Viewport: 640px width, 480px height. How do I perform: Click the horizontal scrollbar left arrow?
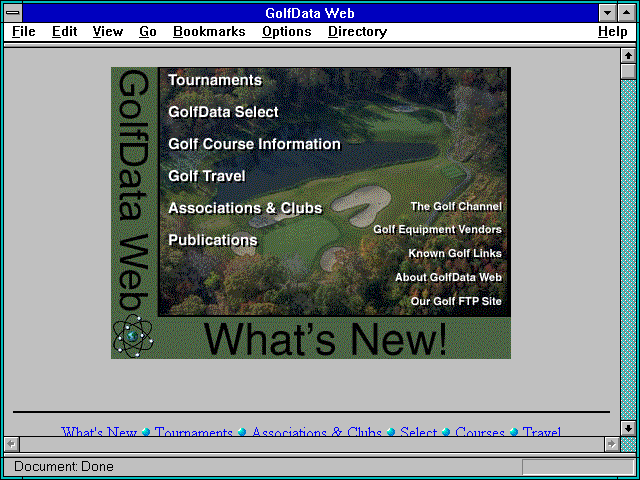point(11,444)
